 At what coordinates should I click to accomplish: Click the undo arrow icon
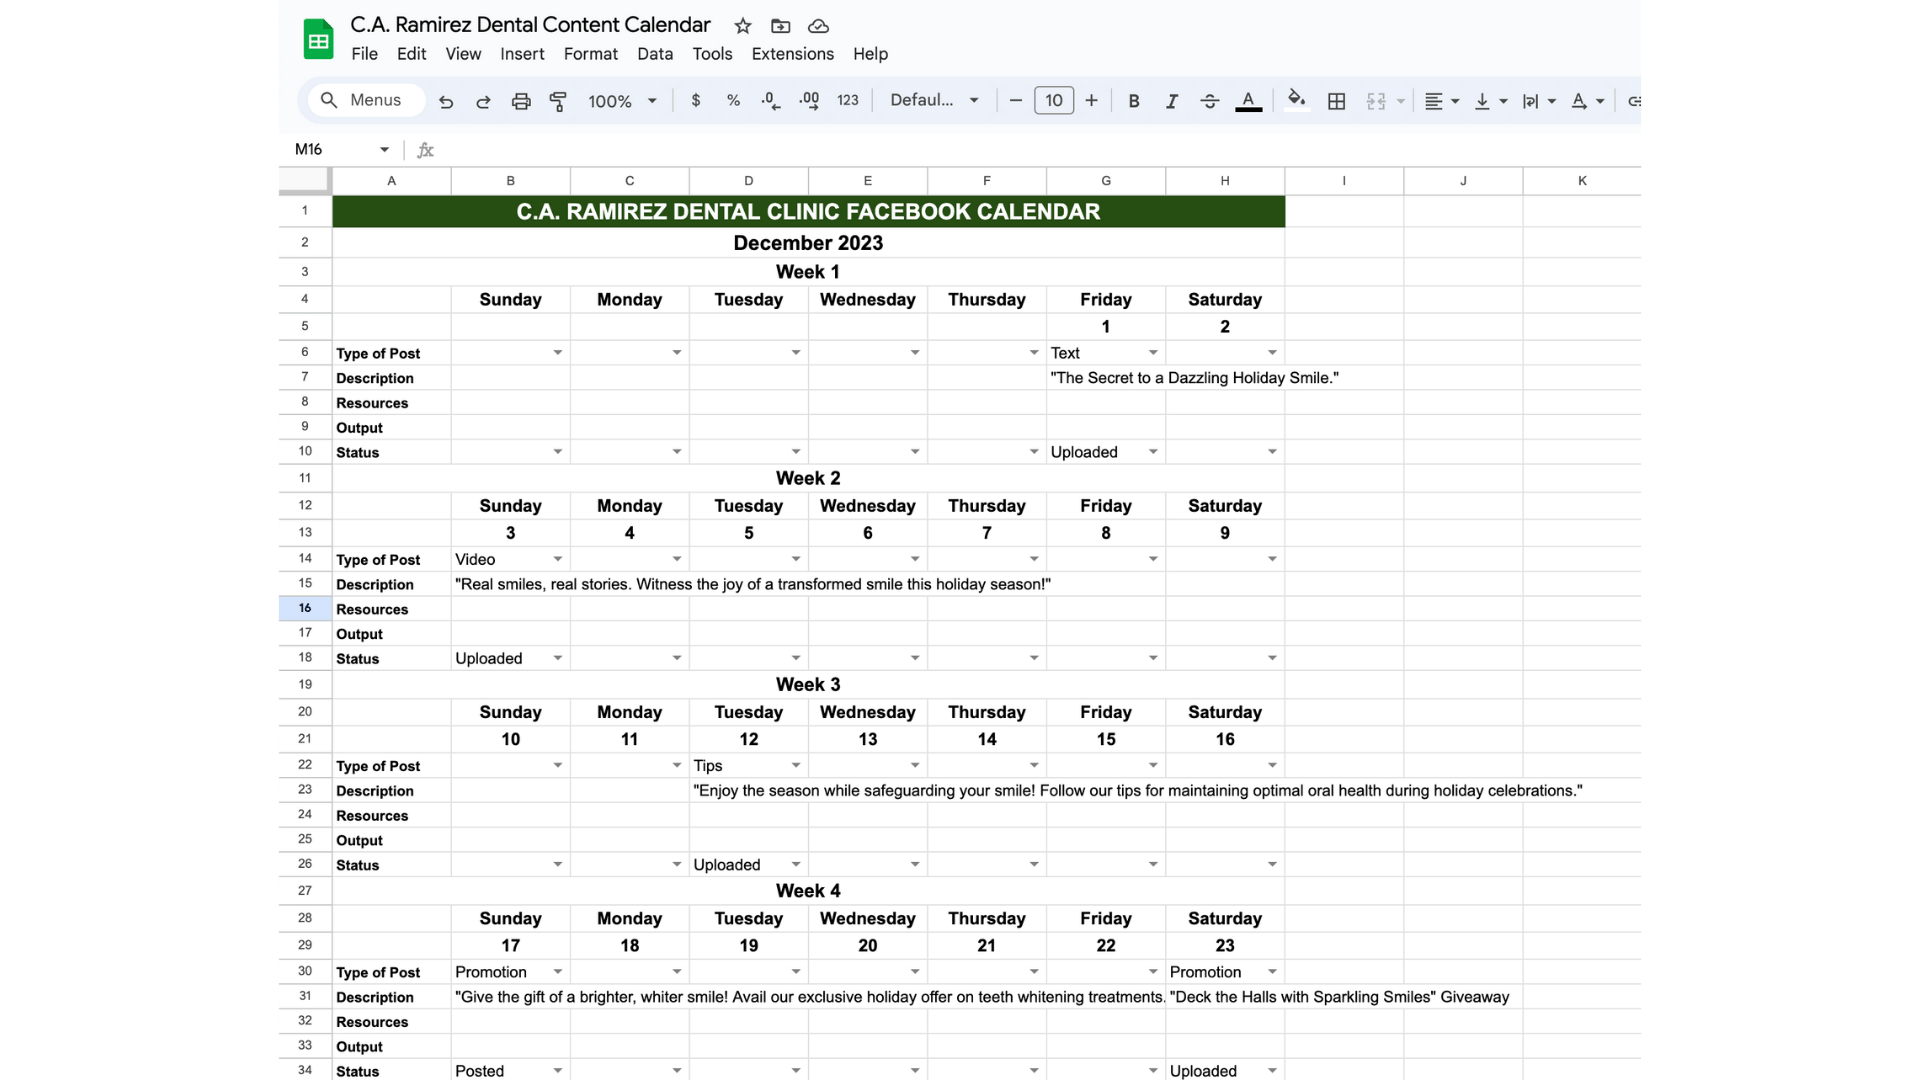tap(446, 101)
